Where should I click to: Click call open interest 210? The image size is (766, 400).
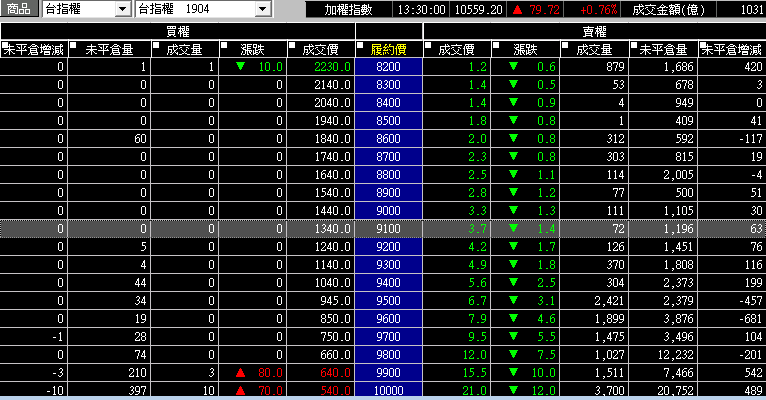pos(137,373)
